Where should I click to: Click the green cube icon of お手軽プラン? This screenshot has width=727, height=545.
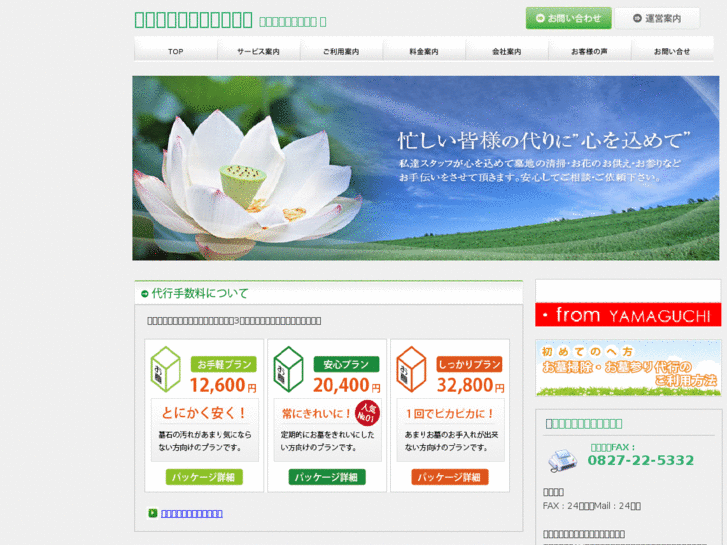(x=166, y=369)
